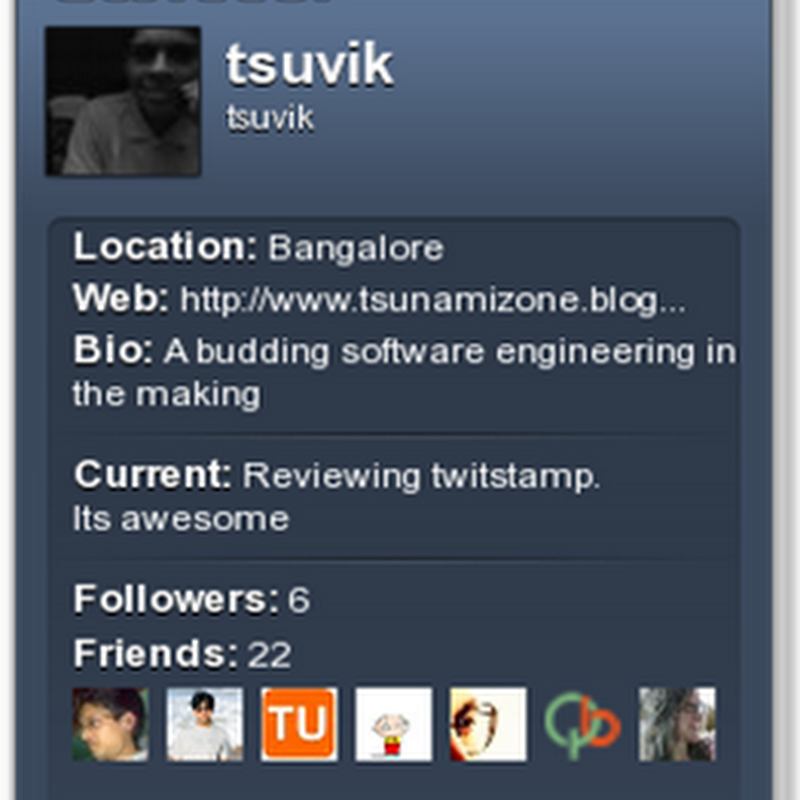Click the Friends label
The width and height of the screenshot is (800, 800).
click(x=156, y=653)
